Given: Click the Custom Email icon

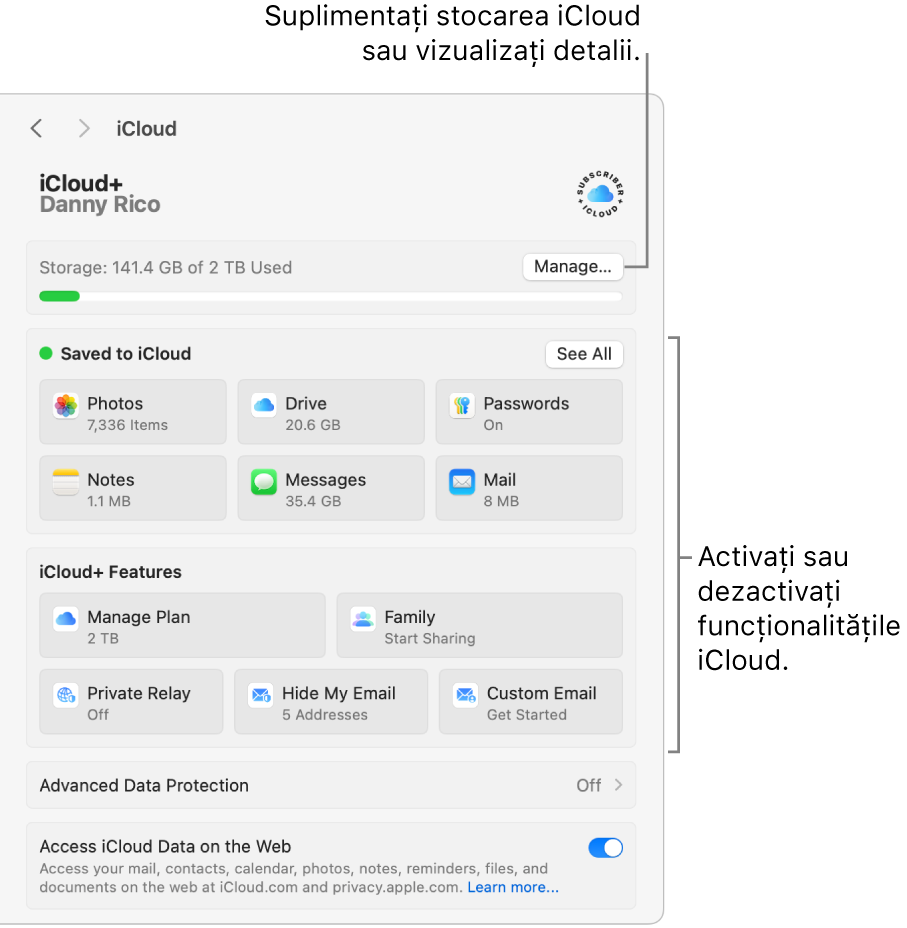Looking at the screenshot, I should 465,695.
